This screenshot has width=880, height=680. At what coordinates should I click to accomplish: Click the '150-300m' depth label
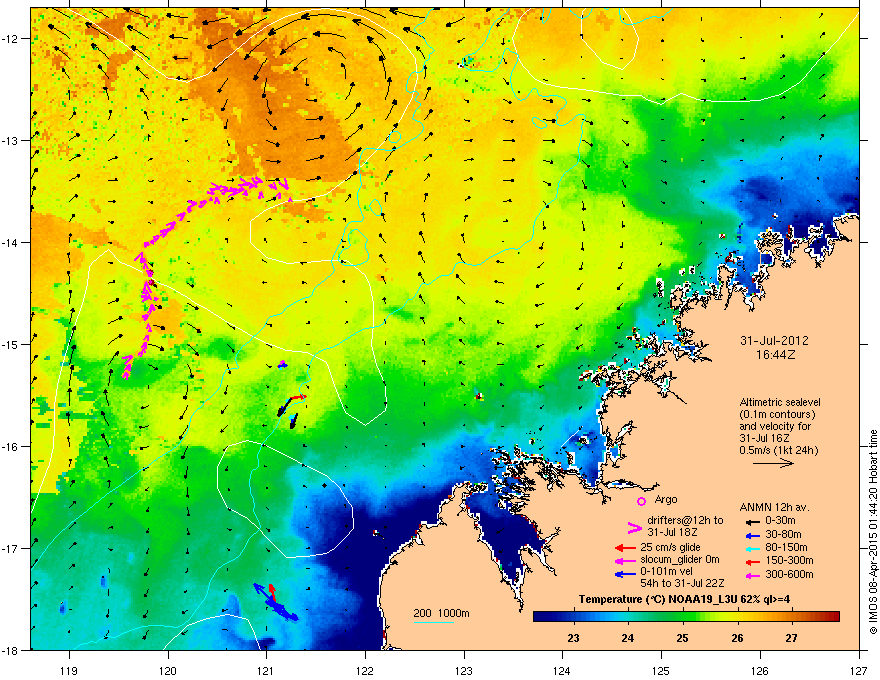tap(789, 560)
